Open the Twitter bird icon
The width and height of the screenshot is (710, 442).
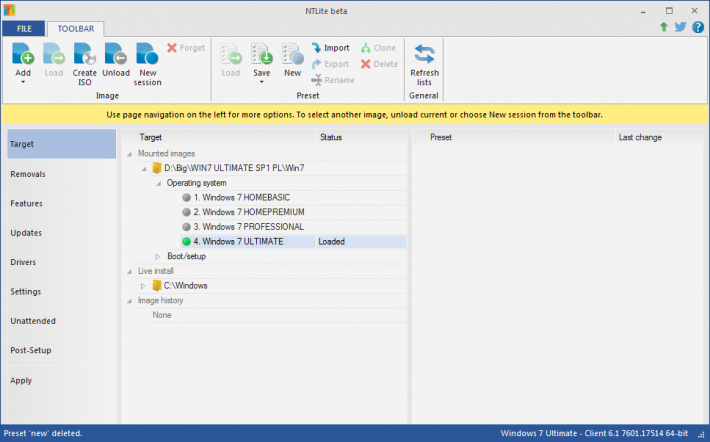pyautogui.click(x=680, y=27)
